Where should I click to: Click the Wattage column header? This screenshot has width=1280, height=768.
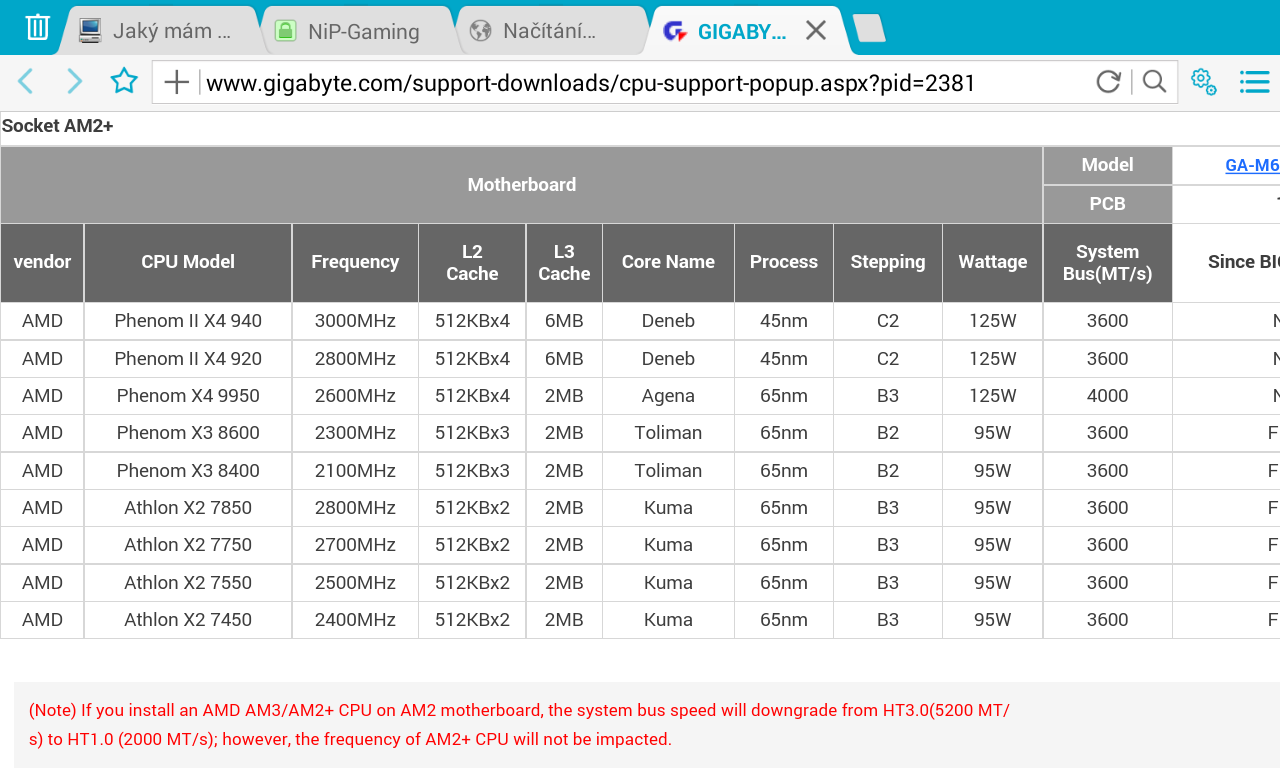993,262
